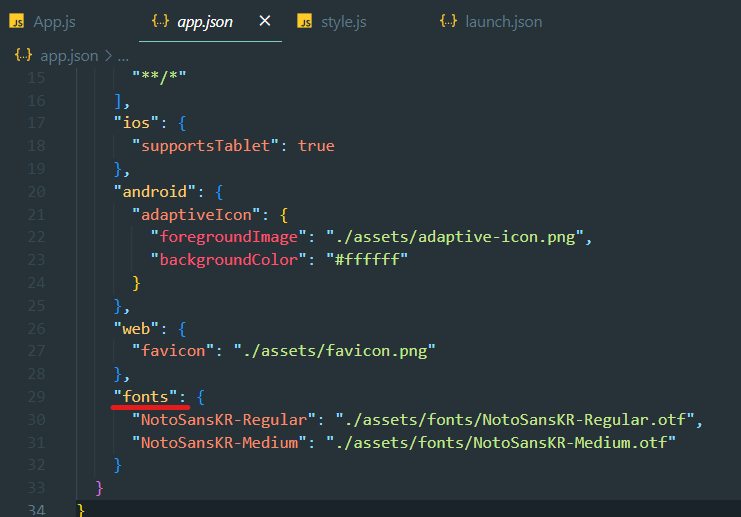Image resolution: width=741 pixels, height=517 pixels.
Task: Click the "**/*" string on line 15
Action: tap(159, 77)
